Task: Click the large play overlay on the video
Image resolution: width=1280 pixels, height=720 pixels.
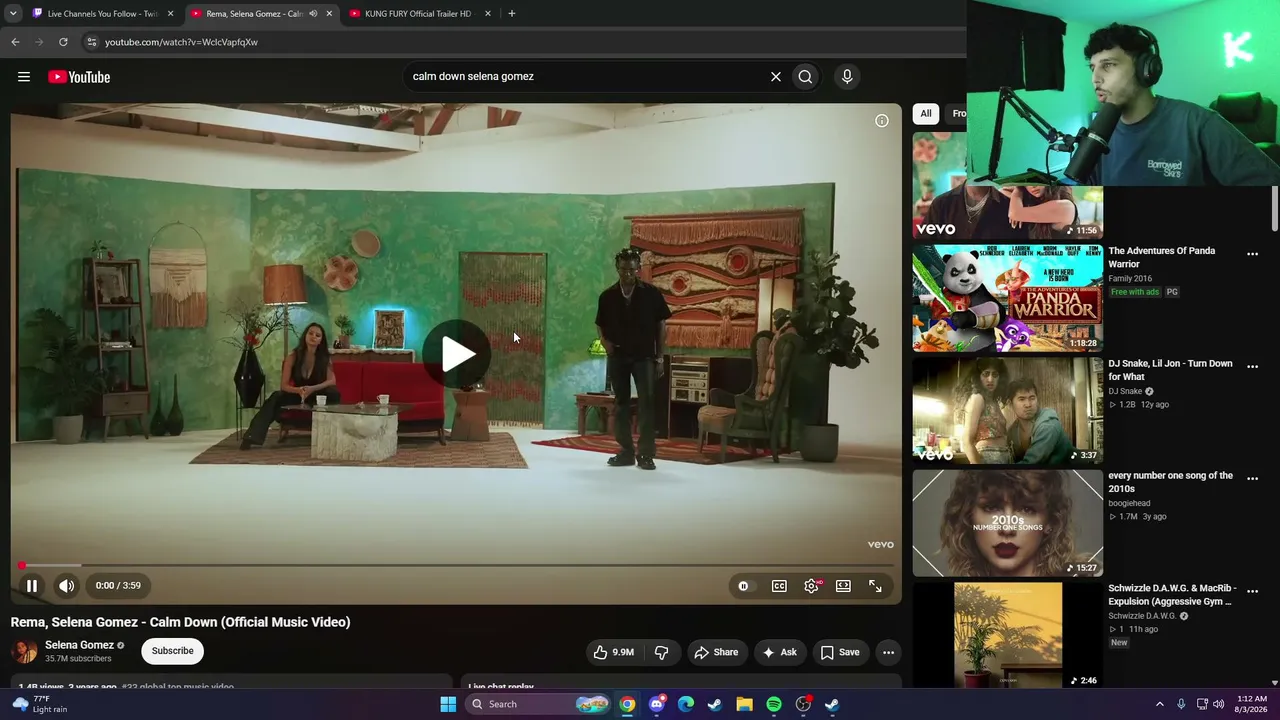Action: (x=457, y=353)
